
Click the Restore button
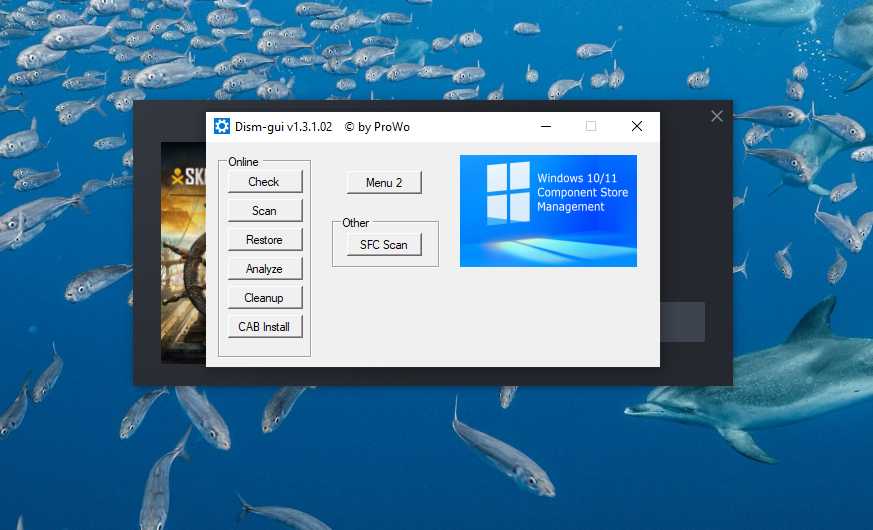[x=265, y=240]
